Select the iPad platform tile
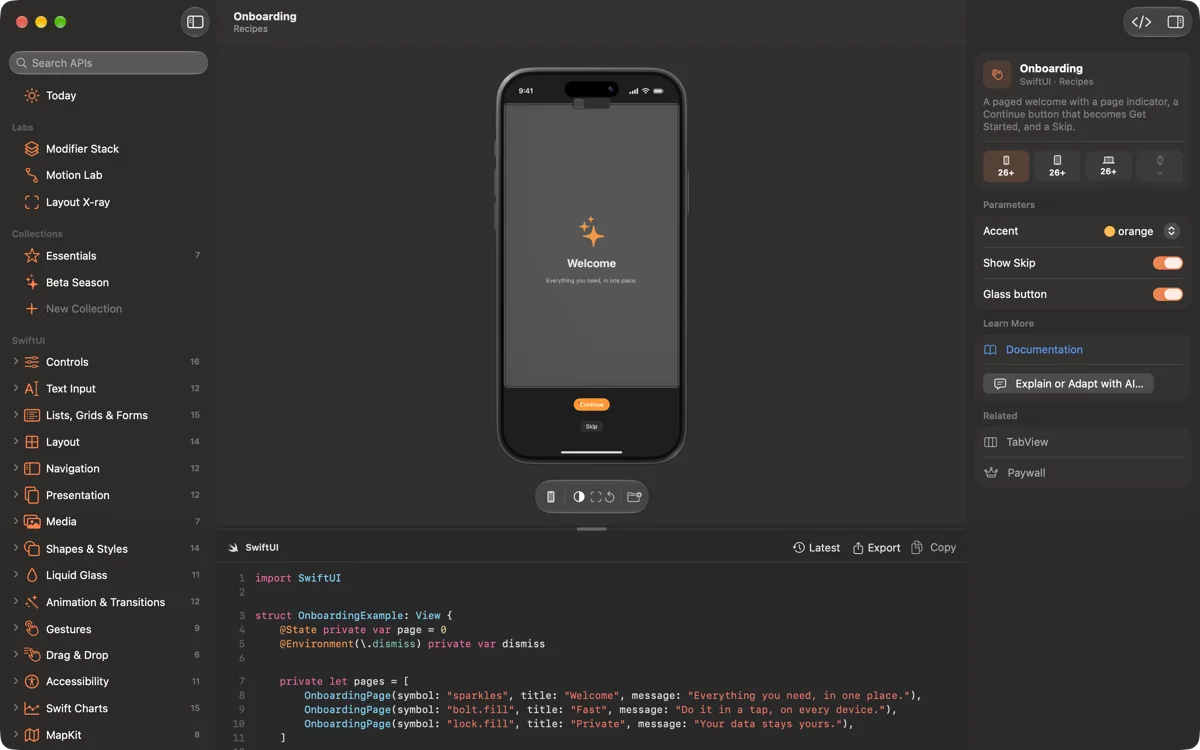Image resolution: width=1200 pixels, height=750 pixels. [x=1057, y=166]
